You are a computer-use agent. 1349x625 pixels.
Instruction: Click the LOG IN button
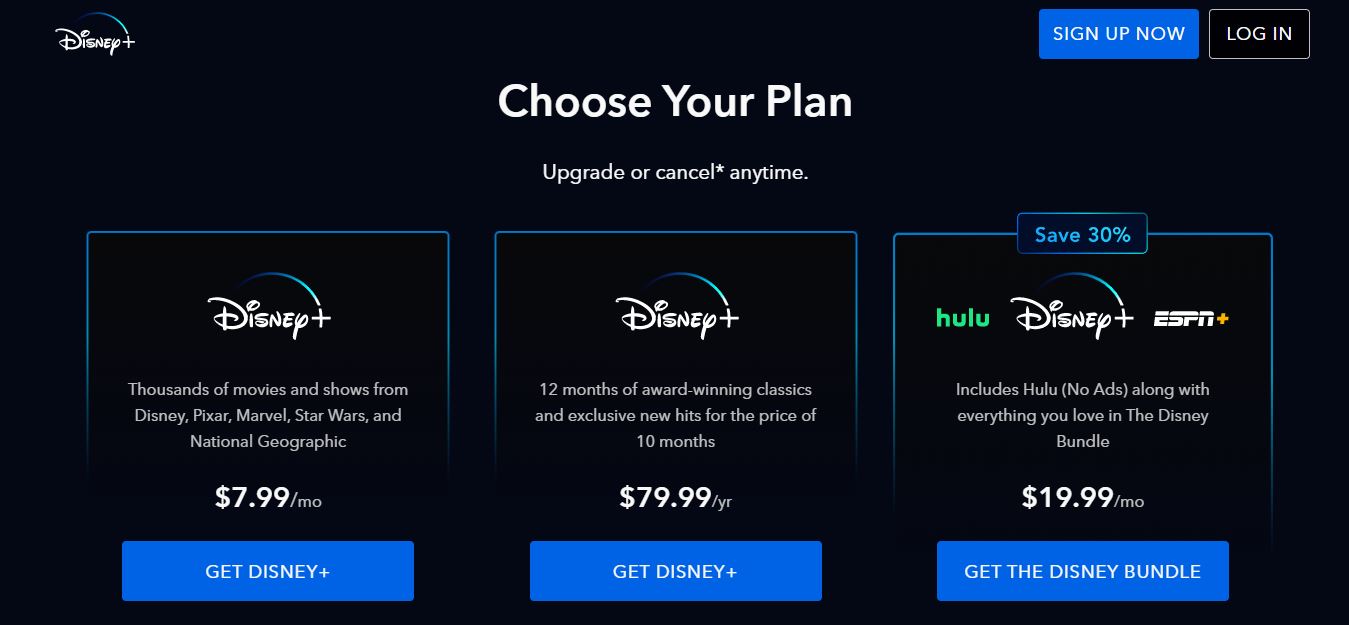[x=1259, y=33]
